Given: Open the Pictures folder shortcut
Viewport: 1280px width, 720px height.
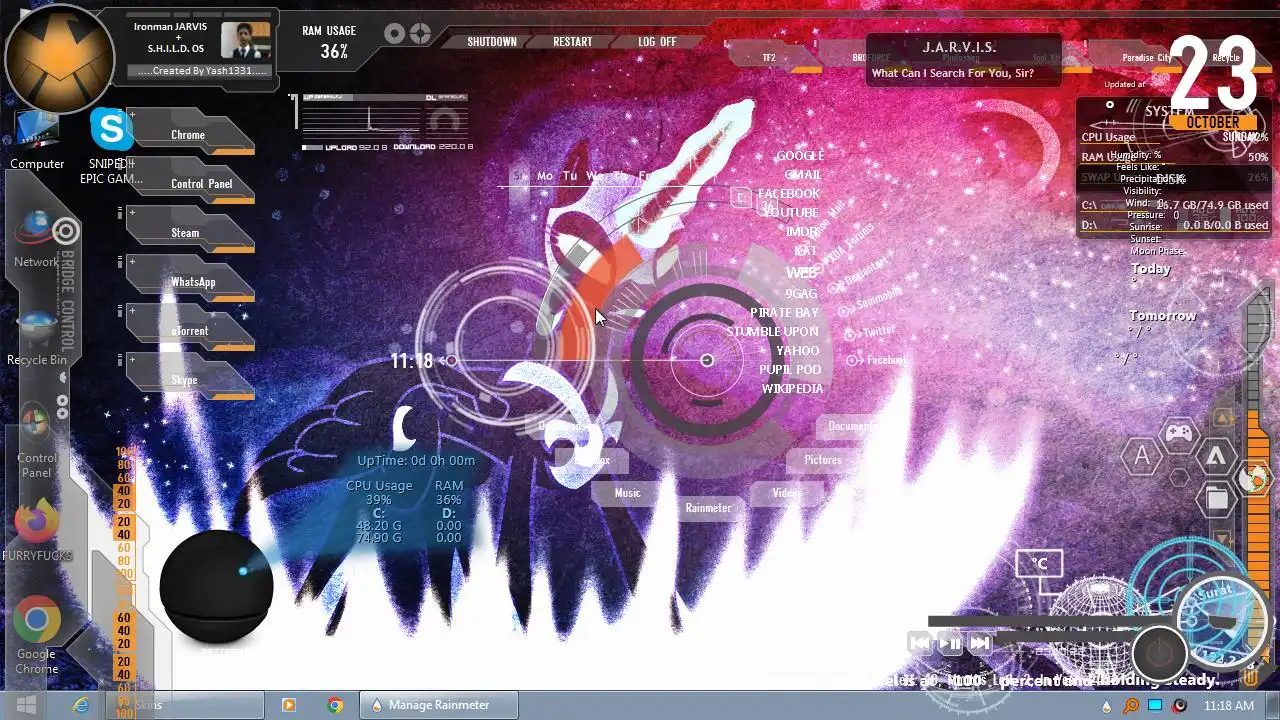Looking at the screenshot, I should (x=823, y=460).
